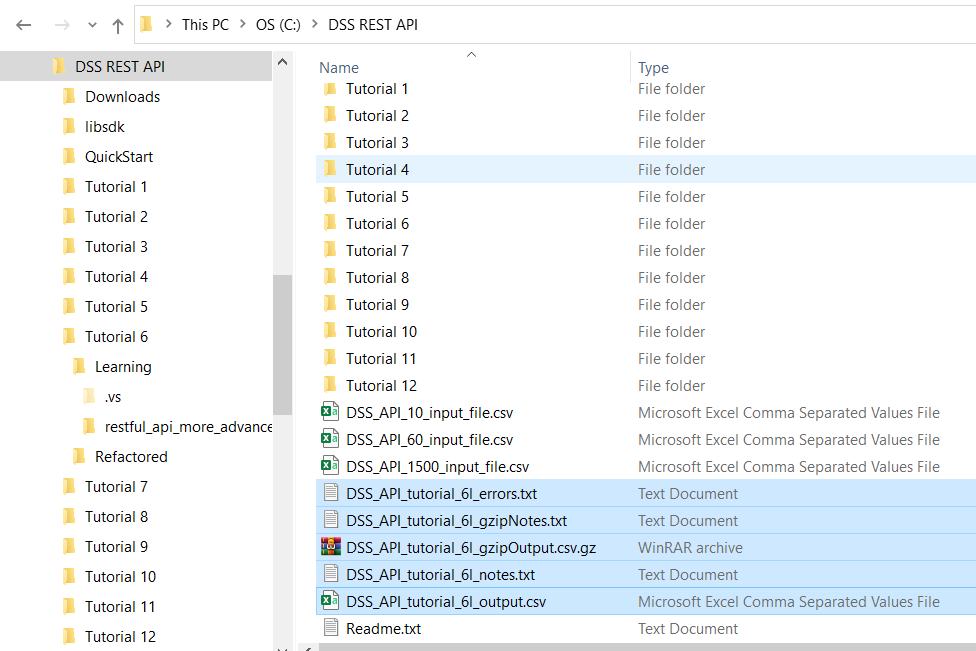Select Tutorial 8 folder in file list
The height and width of the screenshot is (651, 976).
tap(377, 278)
